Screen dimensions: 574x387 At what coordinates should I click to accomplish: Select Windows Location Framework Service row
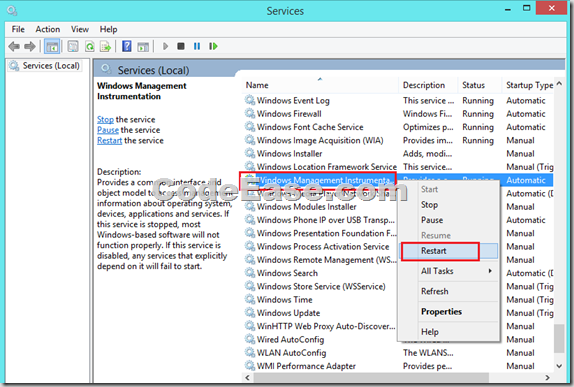[x=398, y=167]
